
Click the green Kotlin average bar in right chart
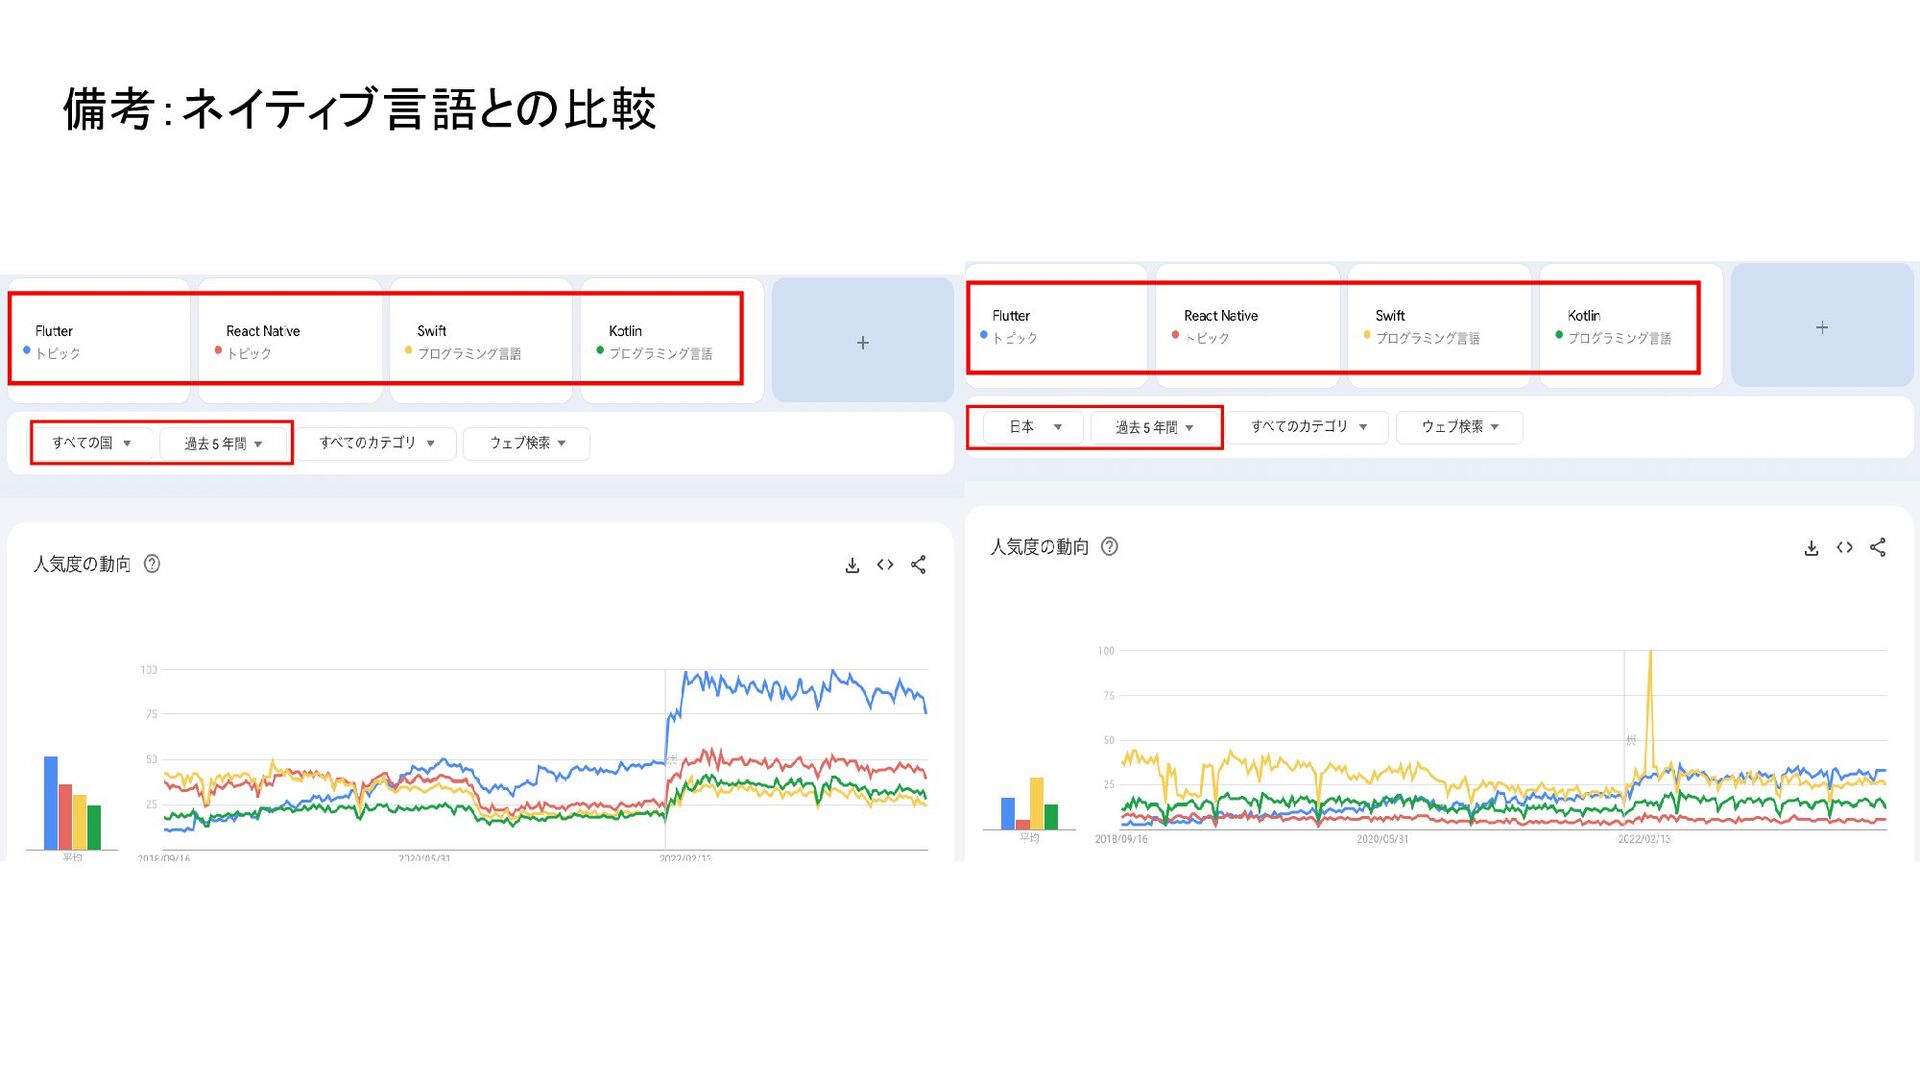(1051, 817)
